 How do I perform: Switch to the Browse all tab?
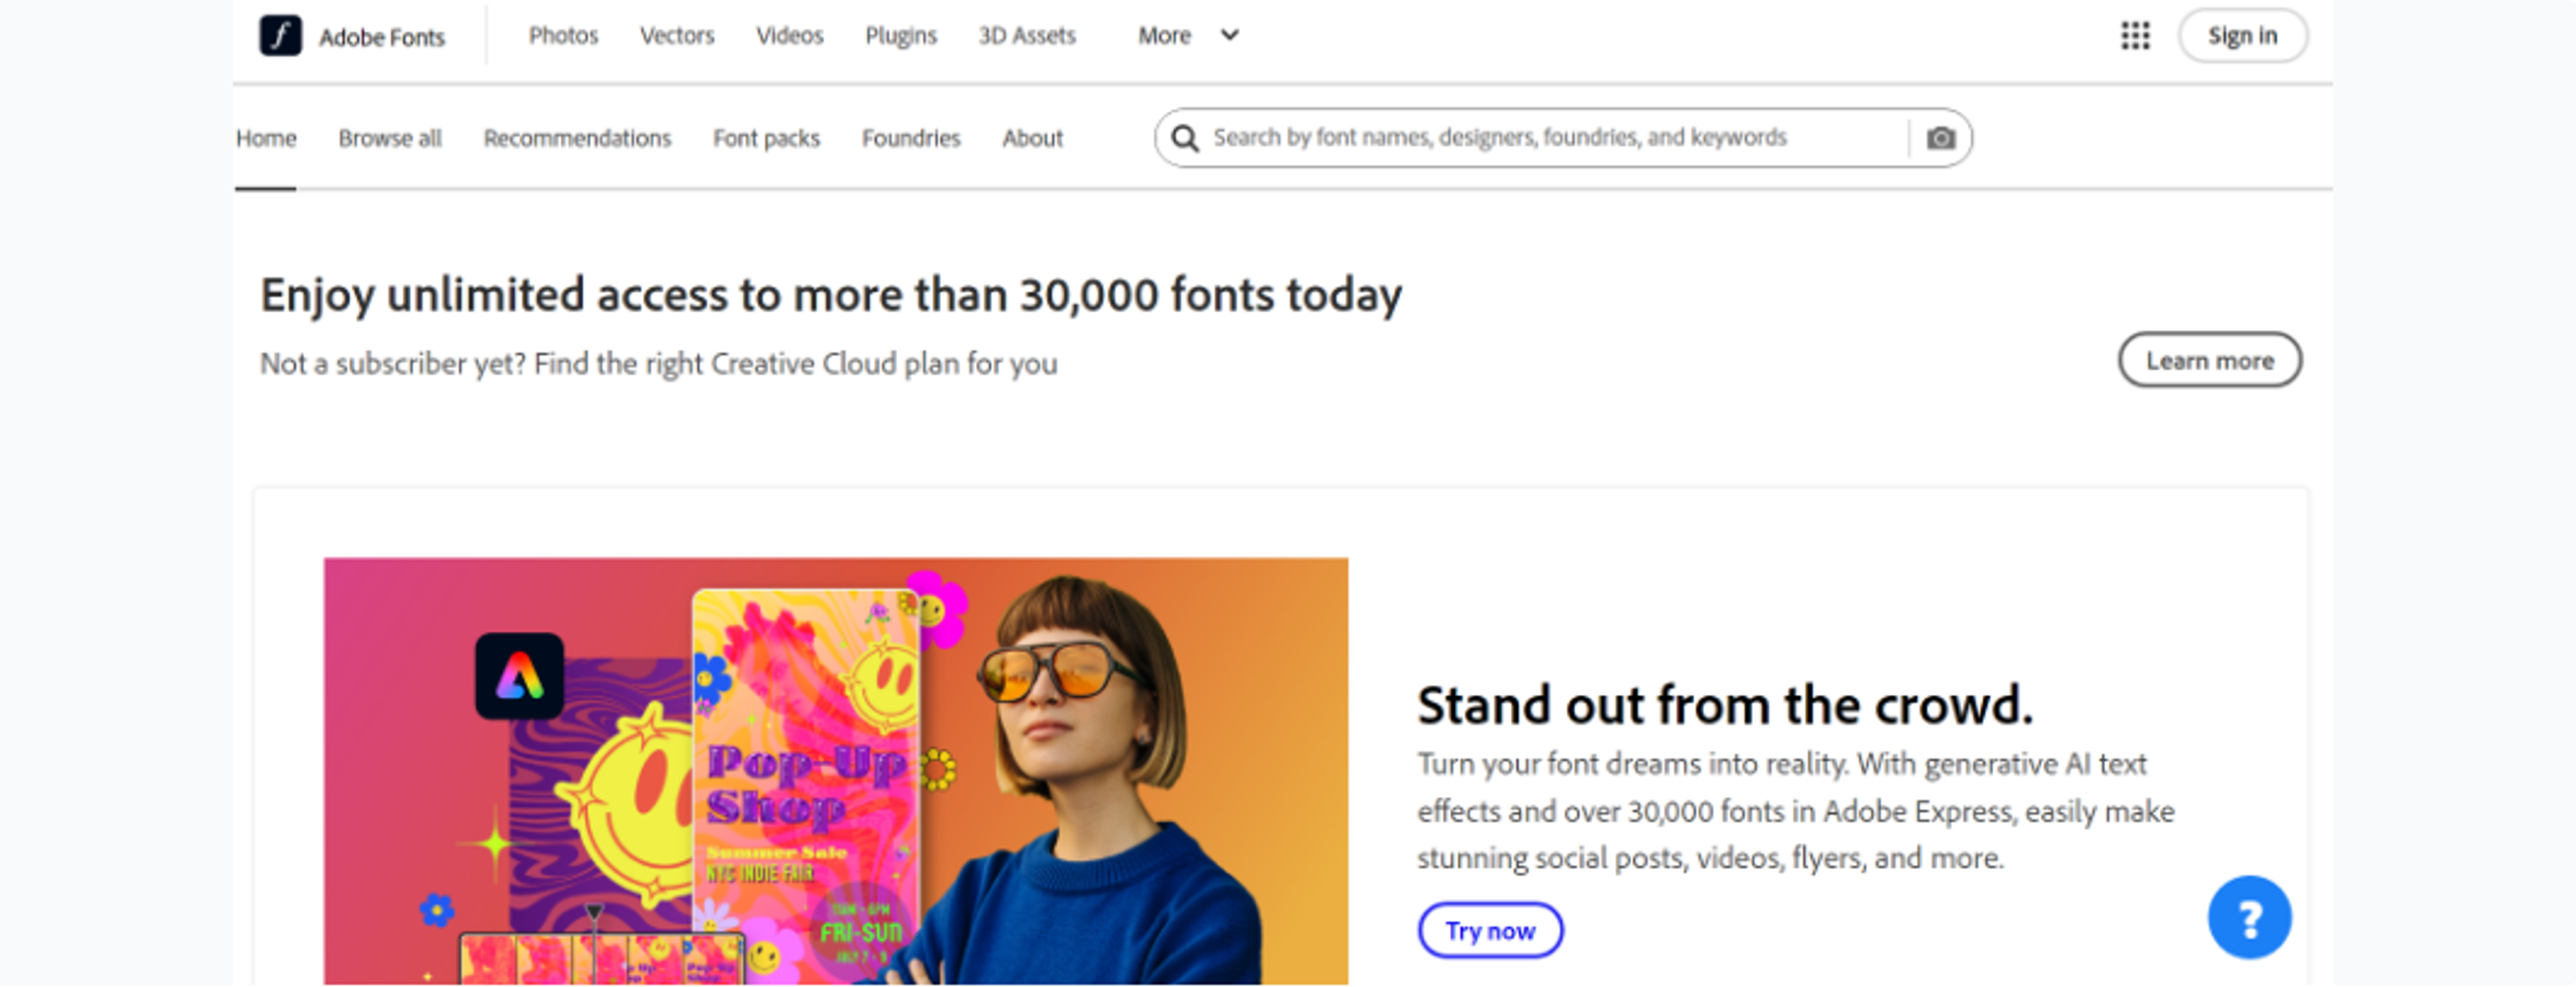pyautogui.click(x=390, y=138)
